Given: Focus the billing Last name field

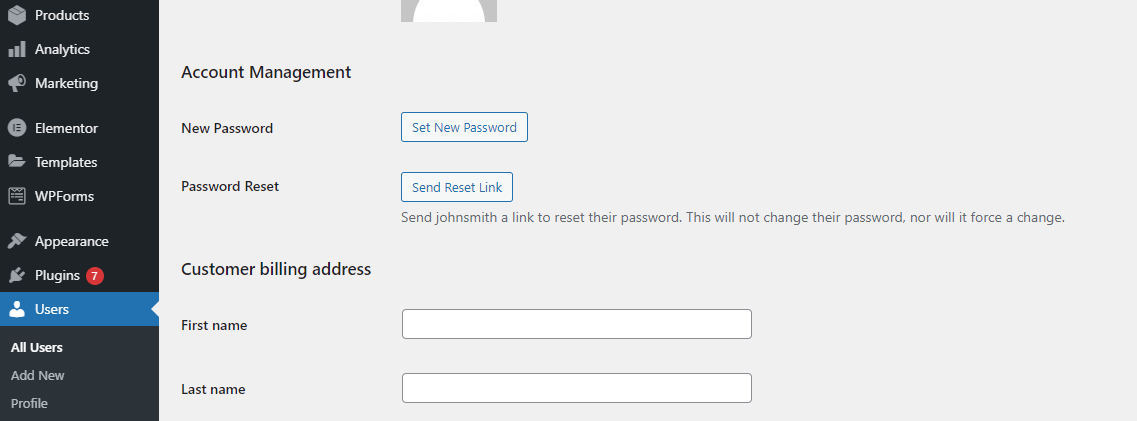Looking at the screenshot, I should [x=576, y=388].
